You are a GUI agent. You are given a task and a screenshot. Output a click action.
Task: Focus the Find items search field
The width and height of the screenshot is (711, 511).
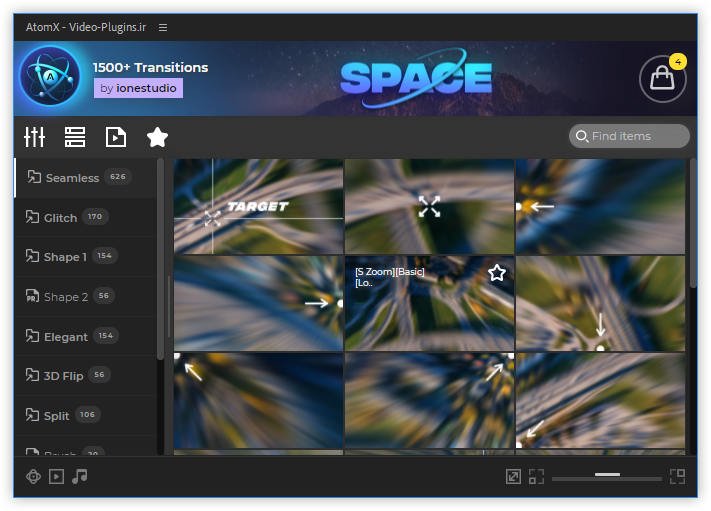point(629,136)
